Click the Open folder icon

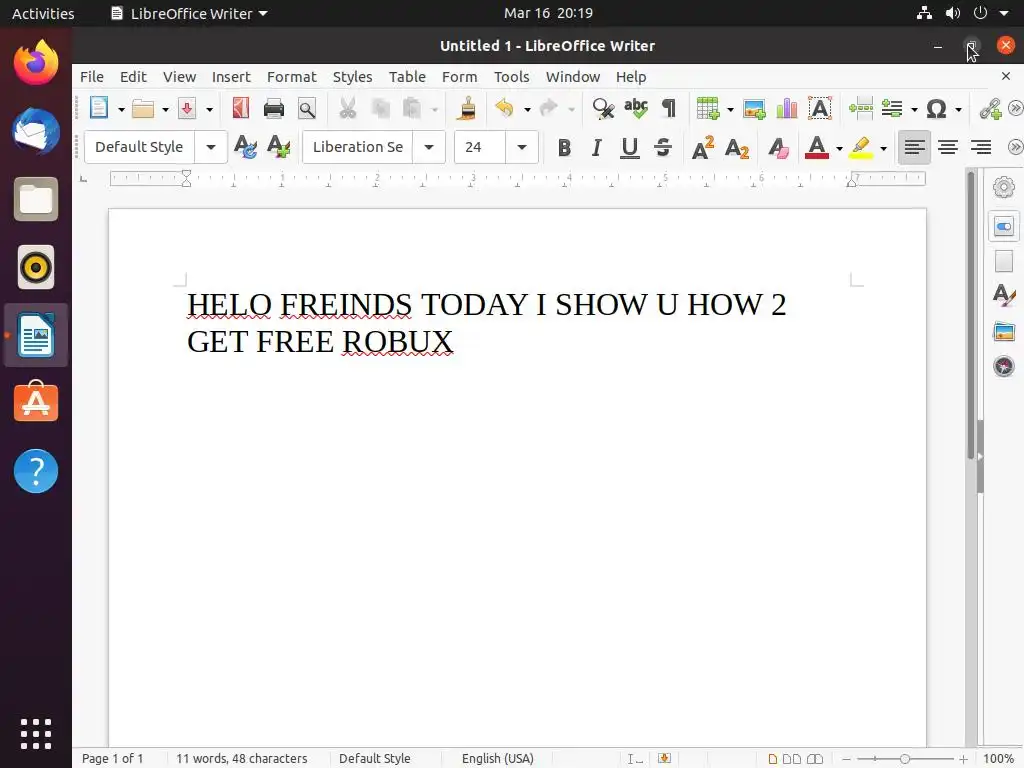pos(143,108)
